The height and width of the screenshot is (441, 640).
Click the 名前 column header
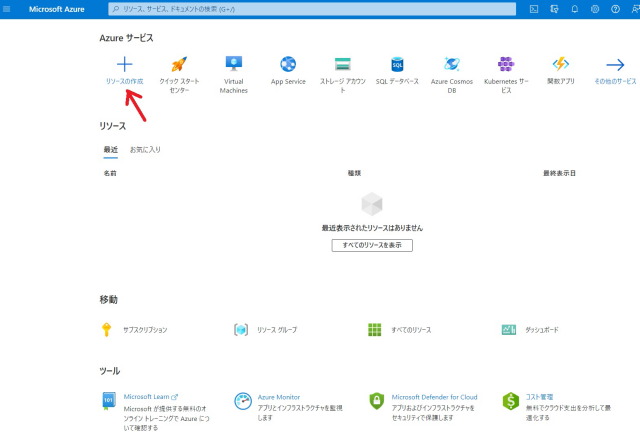pyautogui.click(x=110, y=173)
